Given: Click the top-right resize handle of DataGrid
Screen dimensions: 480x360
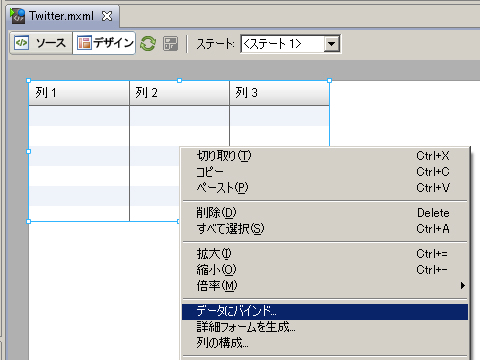Looking at the screenshot, I should point(330,80).
